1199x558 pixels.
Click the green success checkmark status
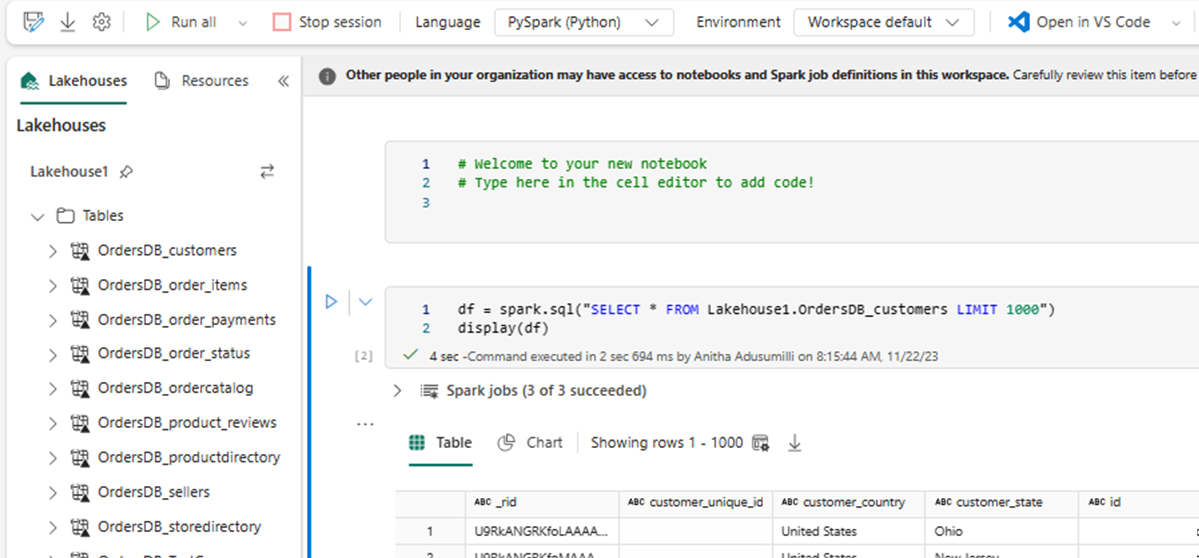coord(411,355)
